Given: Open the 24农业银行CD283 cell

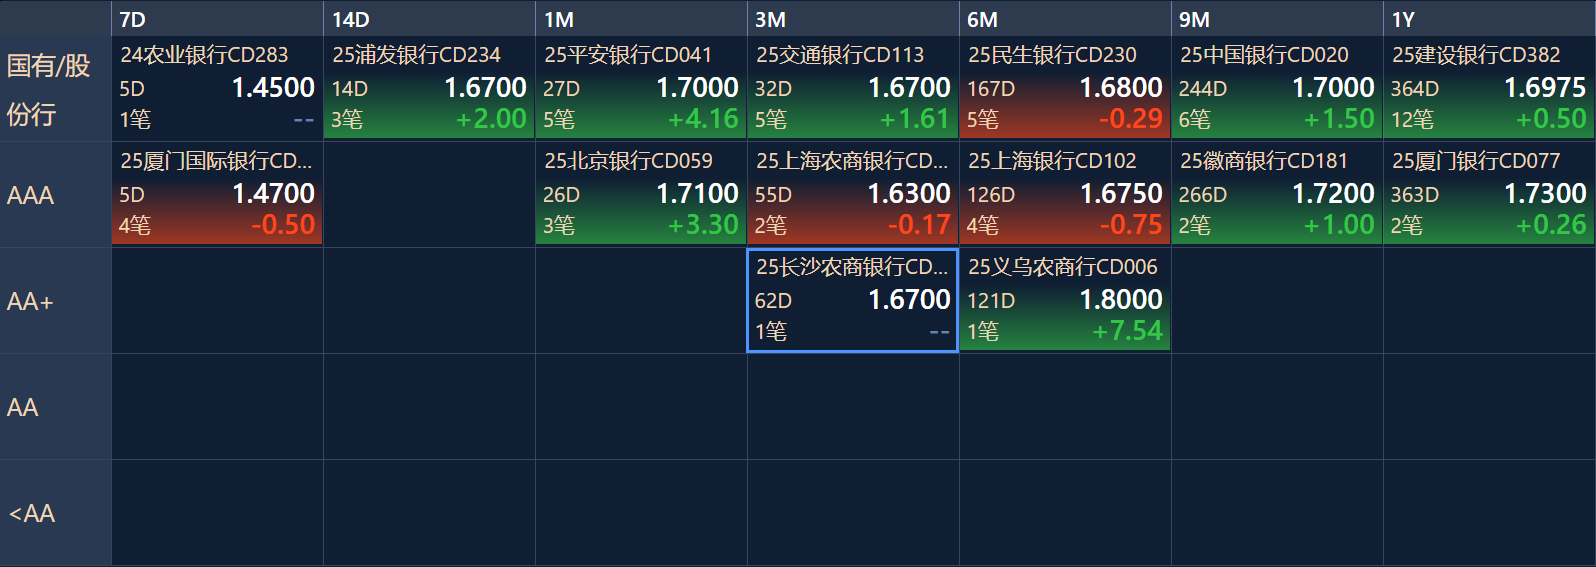Looking at the screenshot, I should tap(217, 88).
